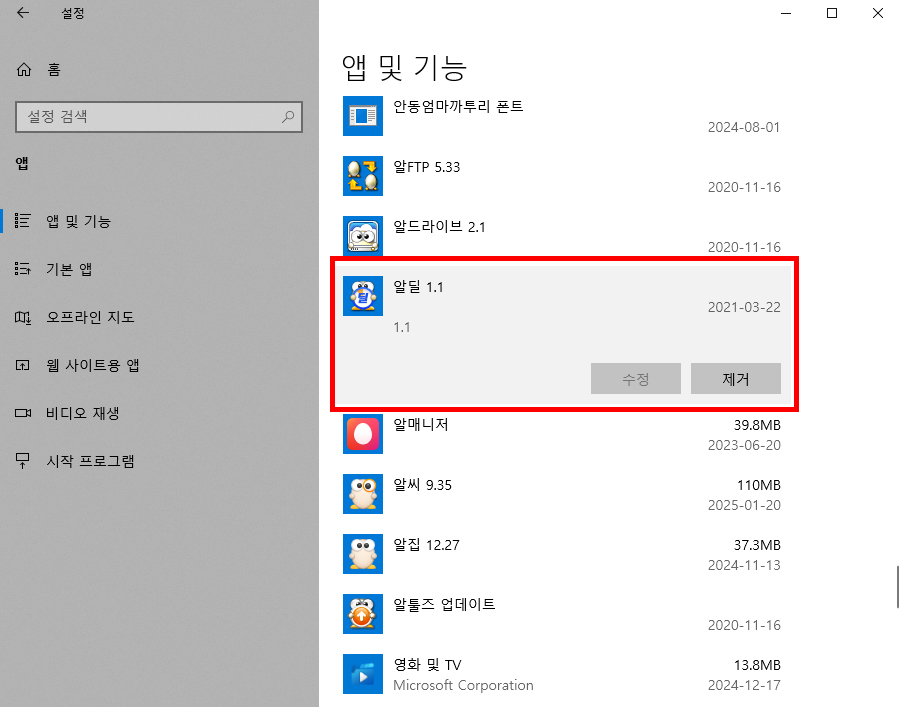Select the 알툴즈 업데이트 entry name

444,604
